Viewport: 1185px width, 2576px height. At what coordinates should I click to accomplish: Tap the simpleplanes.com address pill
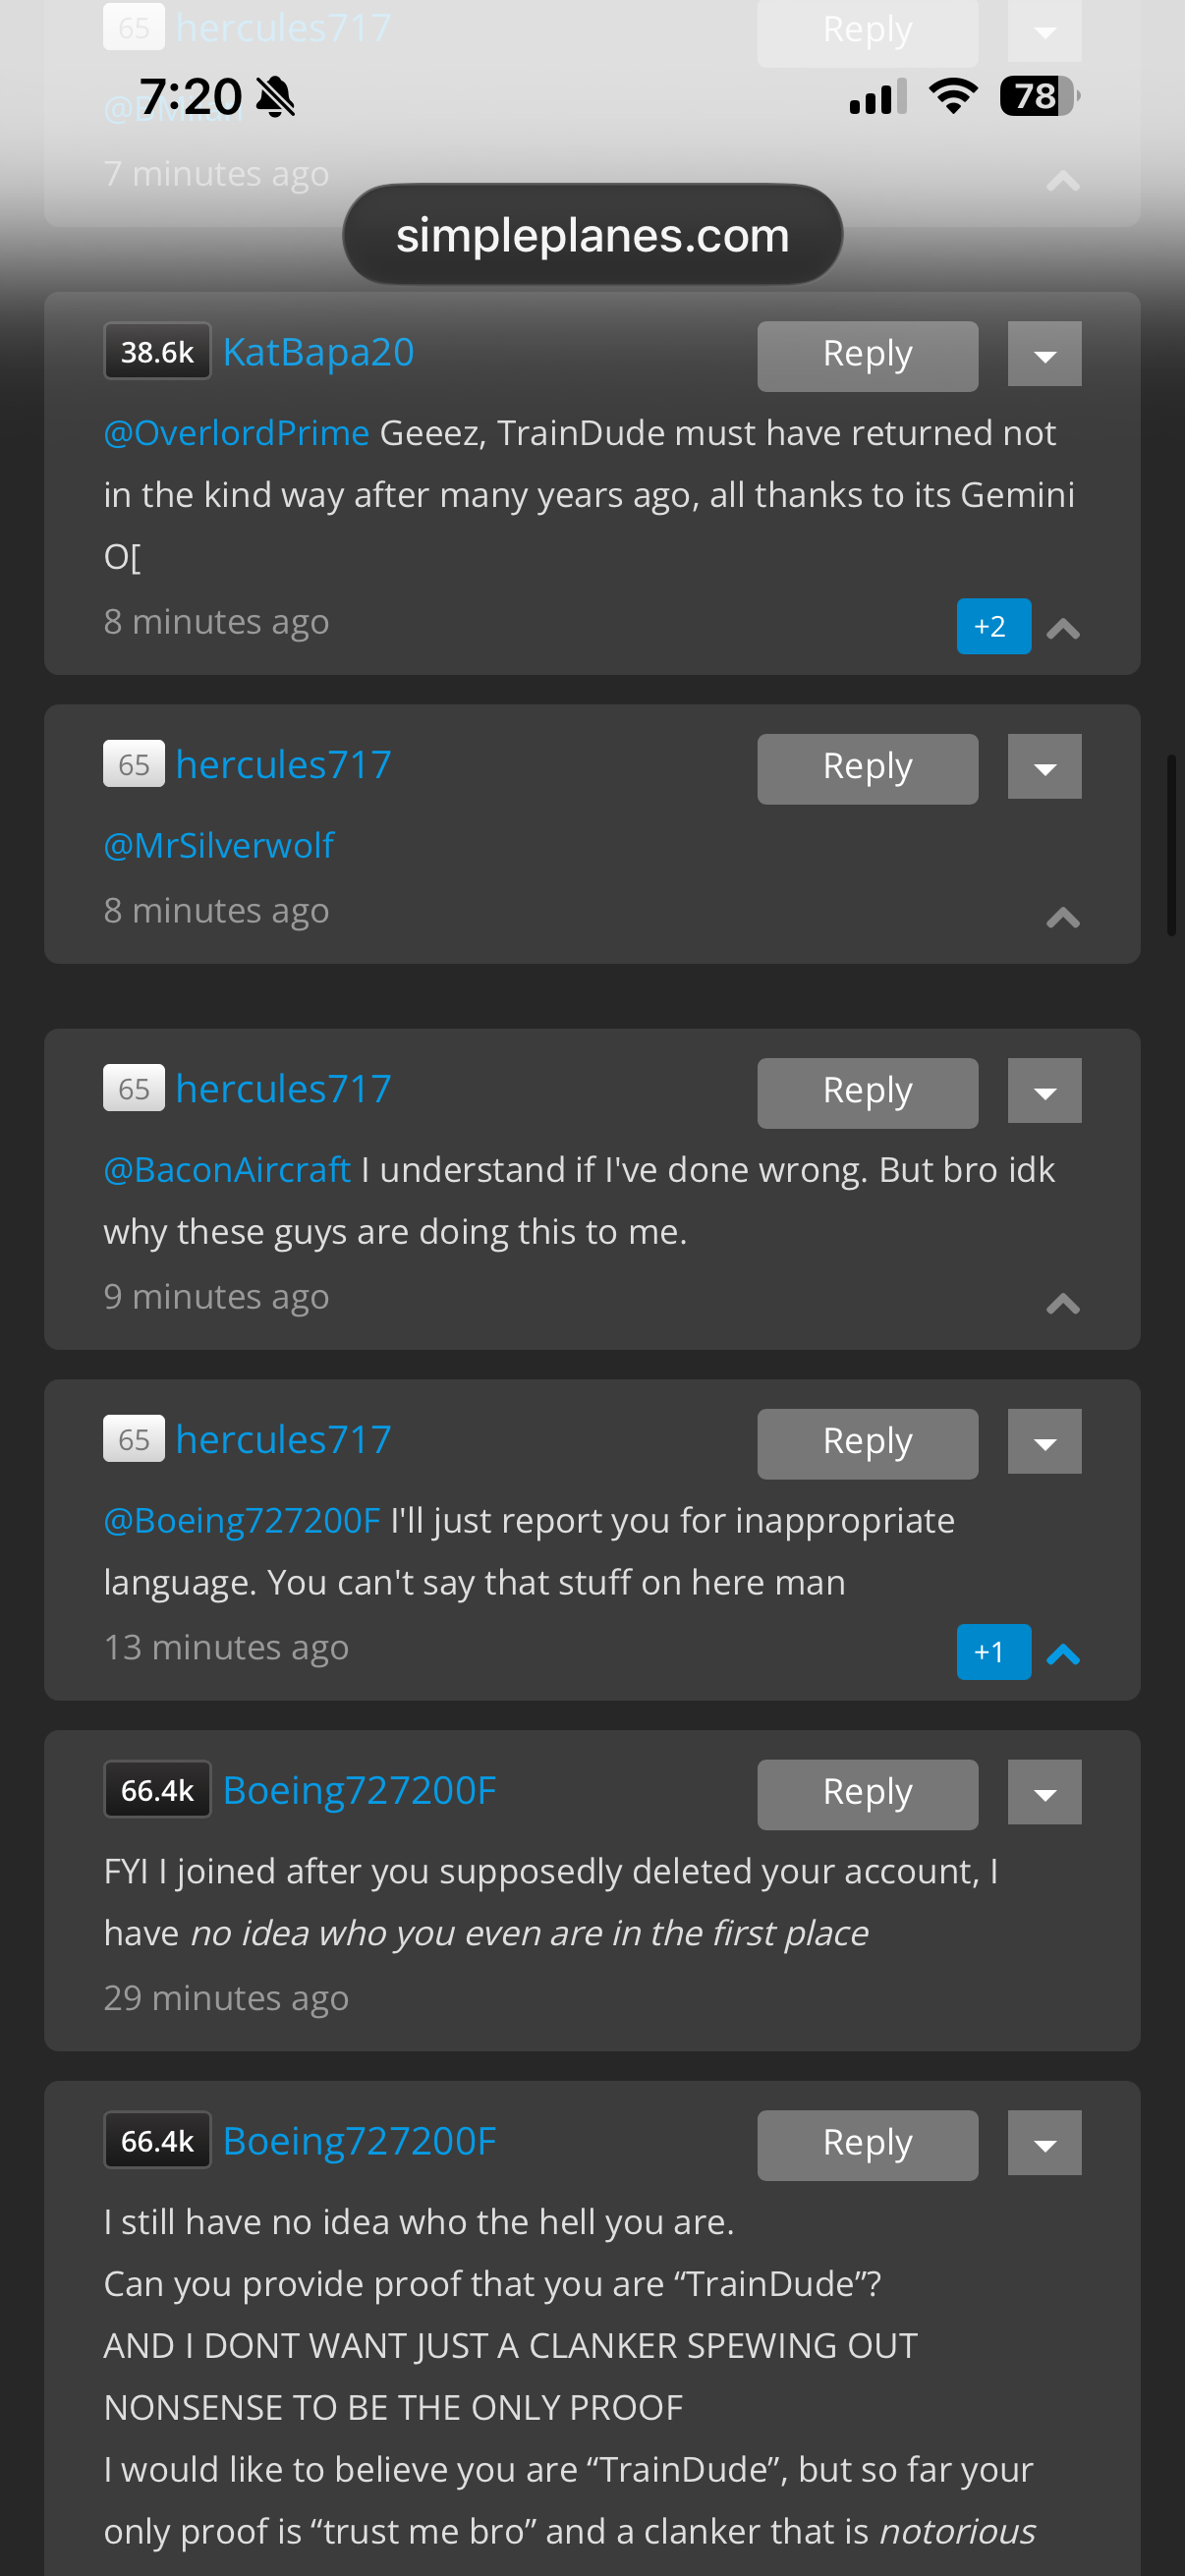(x=592, y=235)
